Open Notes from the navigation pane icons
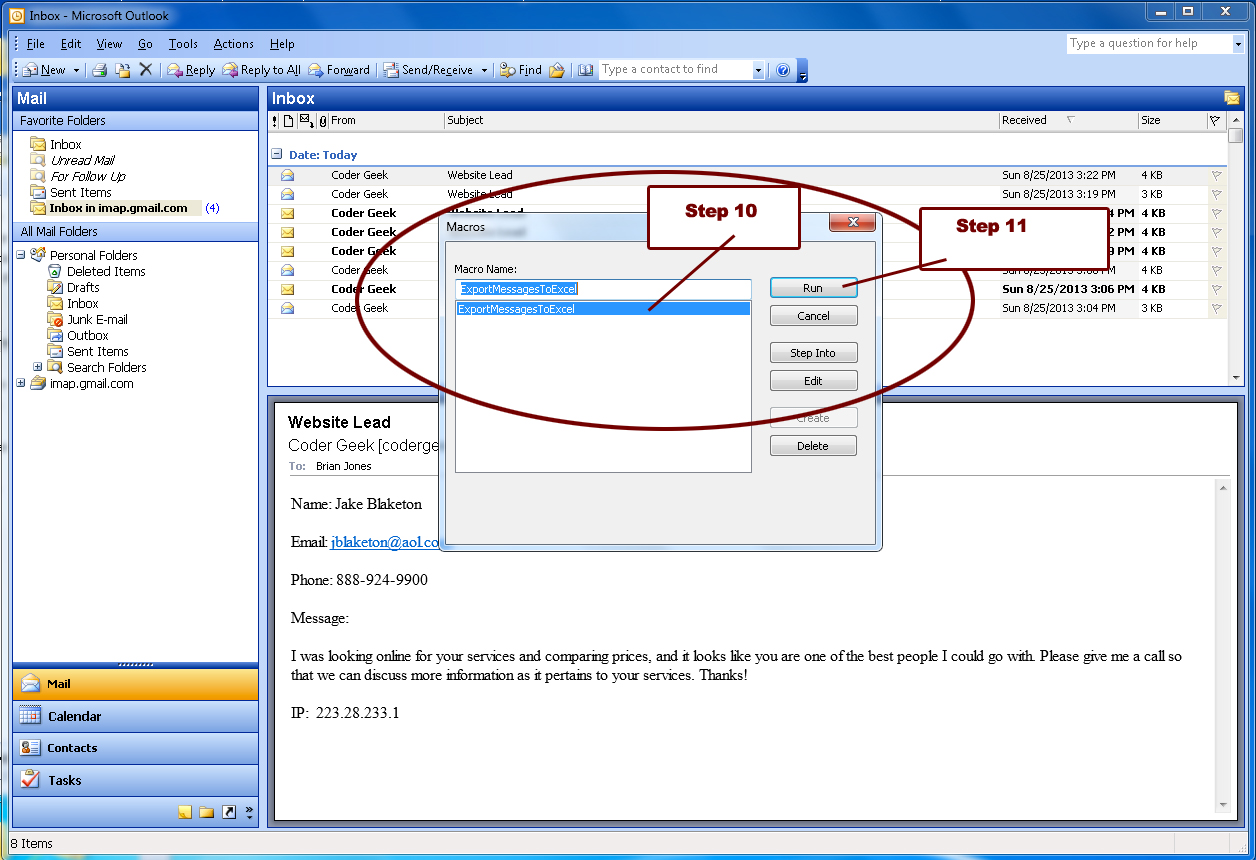This screenshot has width=1256, height=860. pyautogui.click(x=185, y=813)
